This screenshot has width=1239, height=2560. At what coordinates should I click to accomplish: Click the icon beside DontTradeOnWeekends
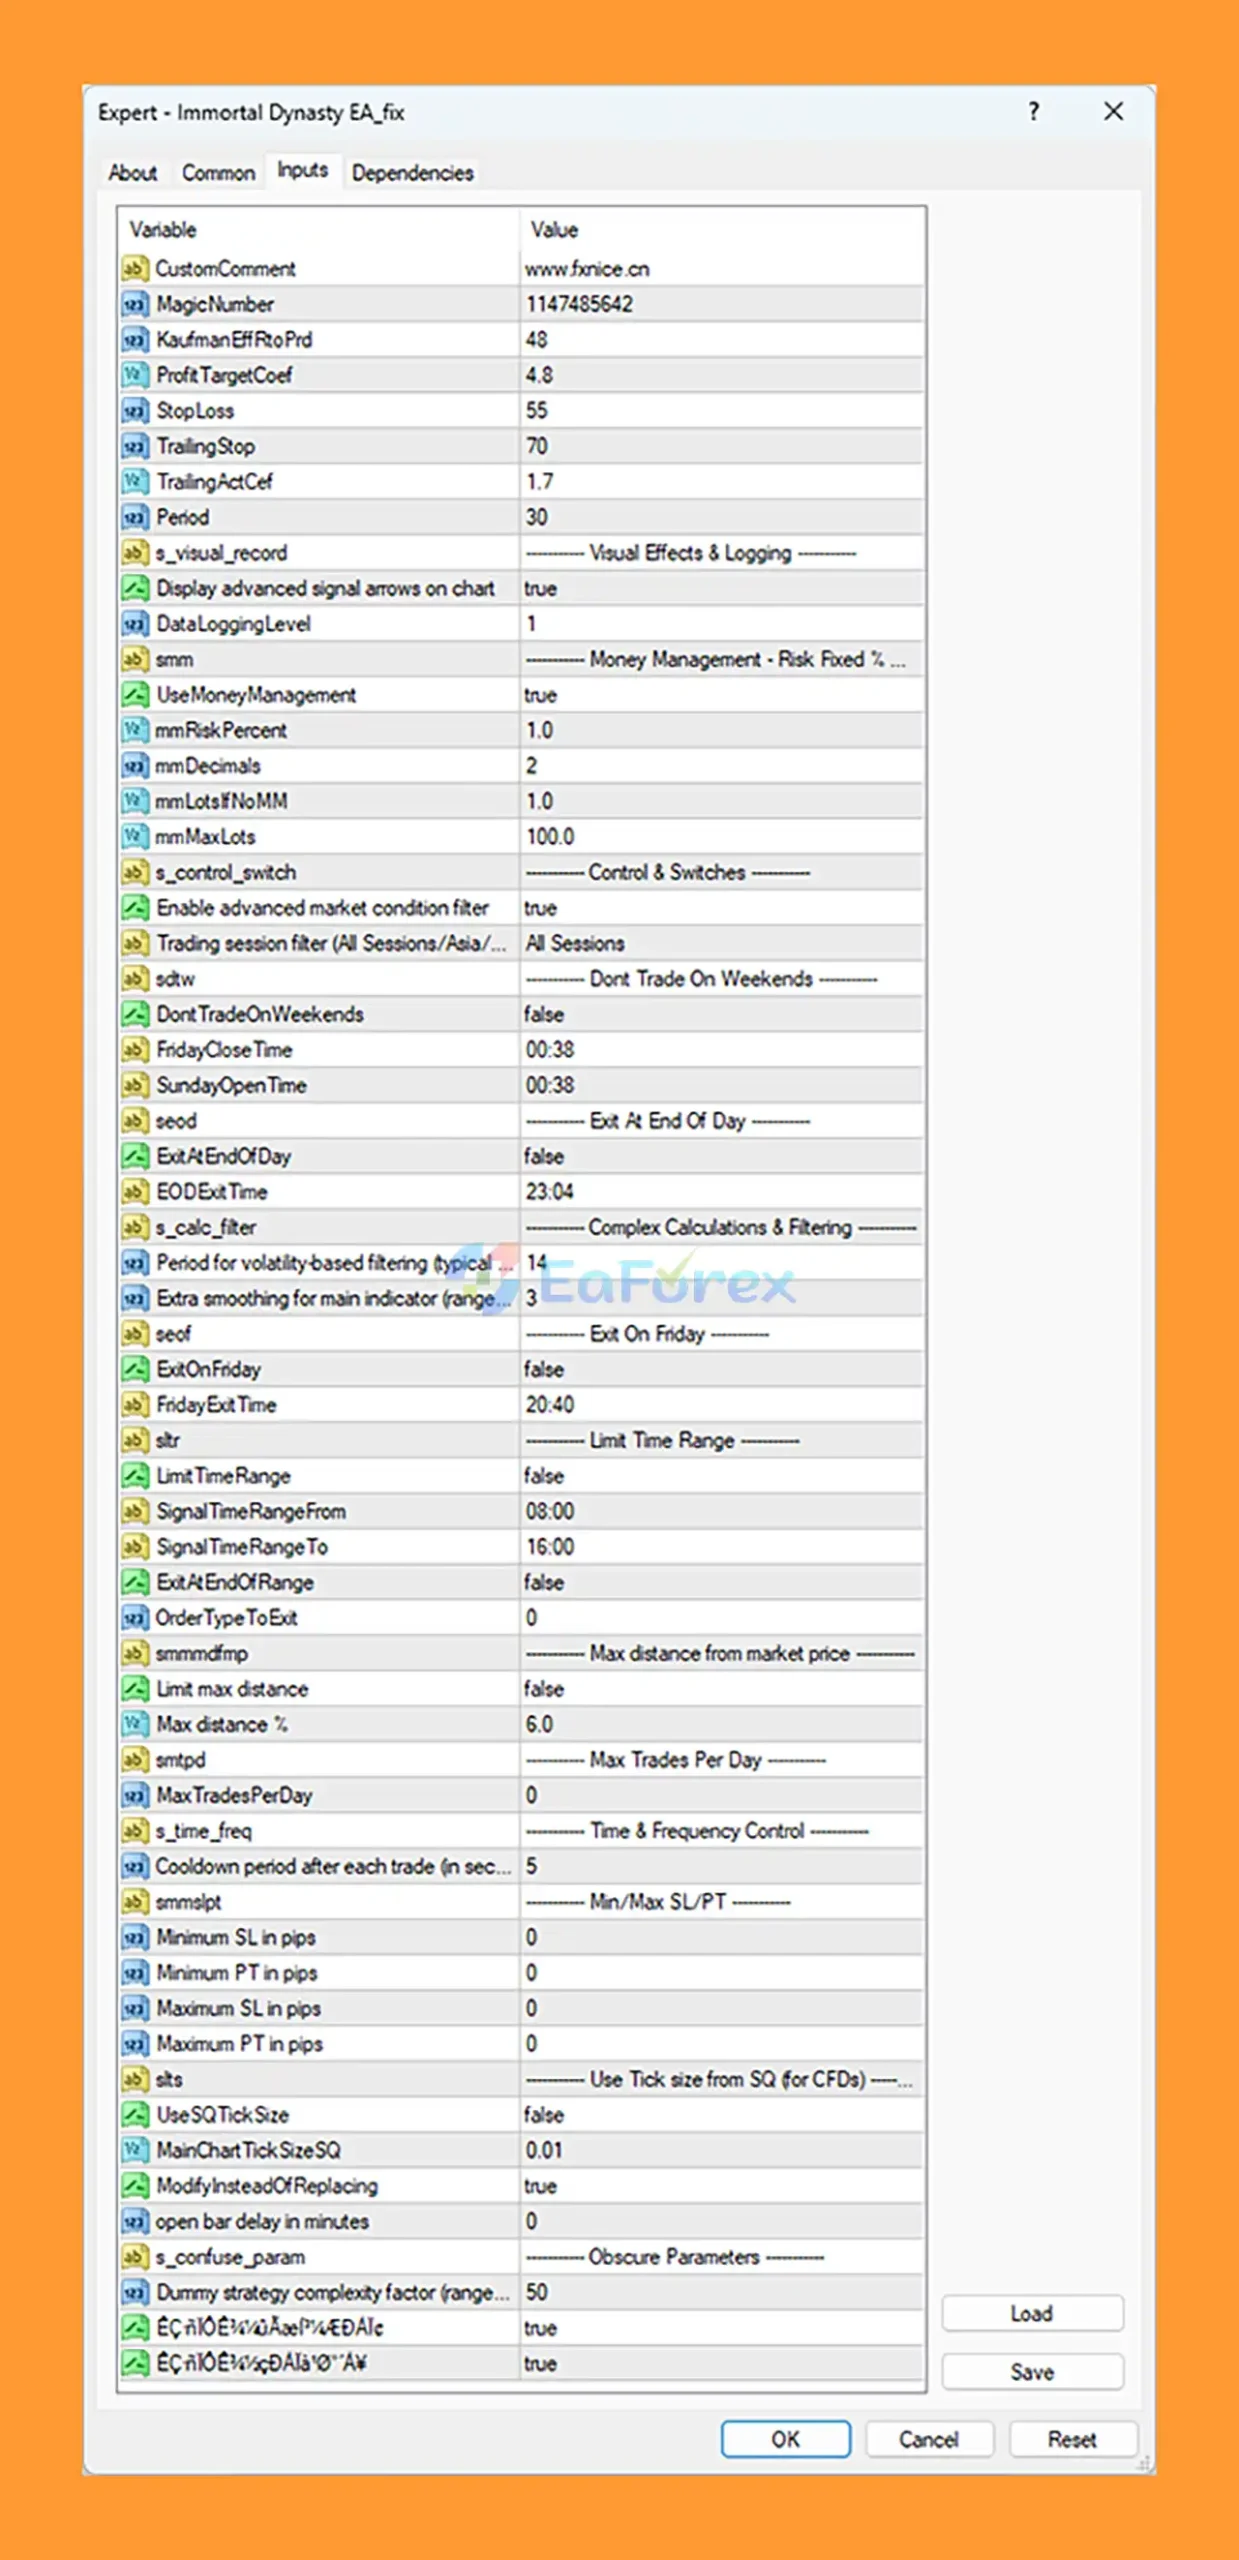[135, 1015]
